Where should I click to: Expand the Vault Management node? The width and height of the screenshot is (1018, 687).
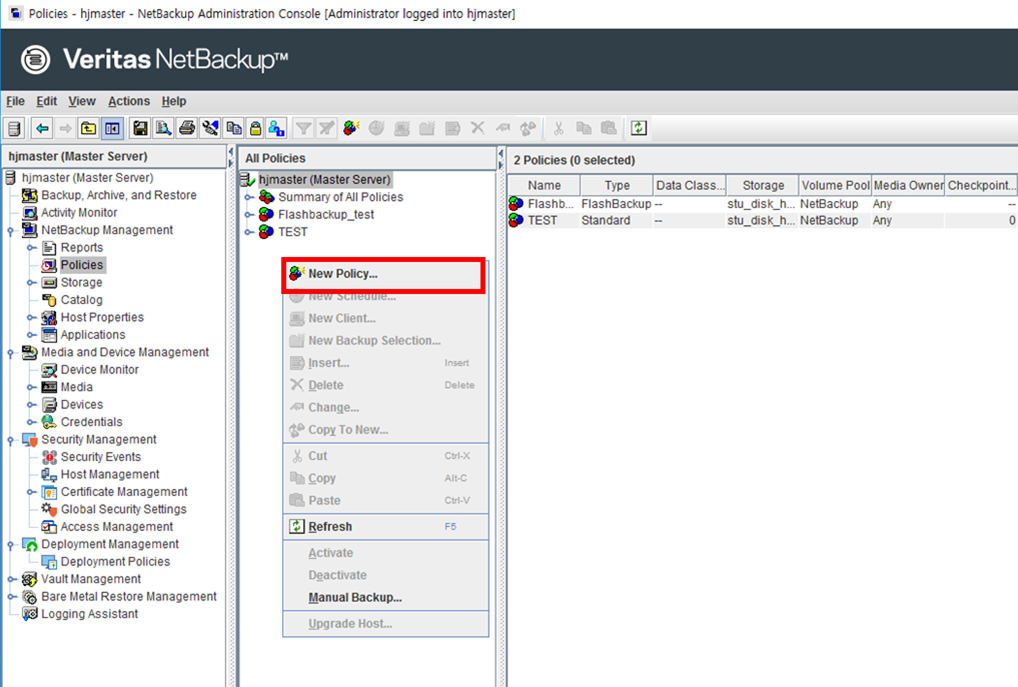click(x=10, y=579)
